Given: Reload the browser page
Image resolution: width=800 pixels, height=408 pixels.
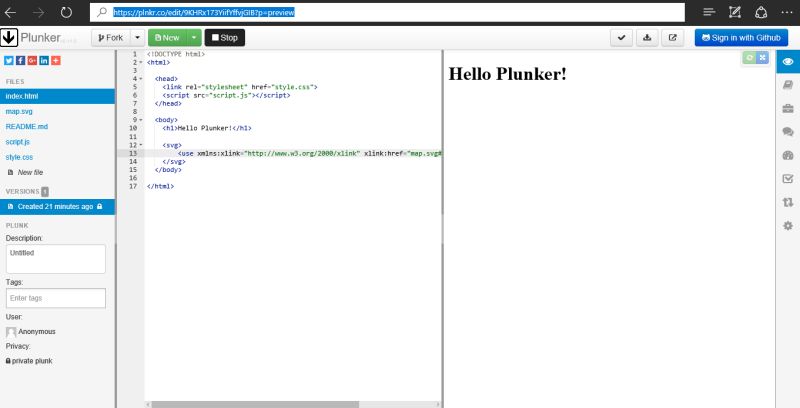Looking at the screenshot, I should pos(66,12).
